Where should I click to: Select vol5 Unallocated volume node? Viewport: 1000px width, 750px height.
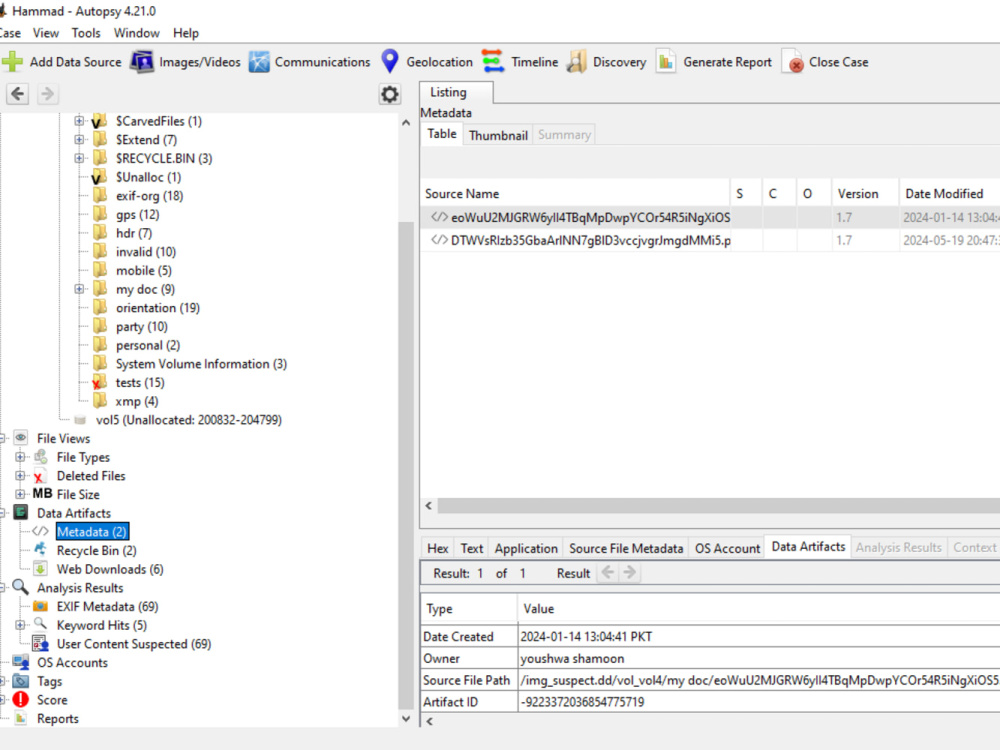(x=188, y=420)
